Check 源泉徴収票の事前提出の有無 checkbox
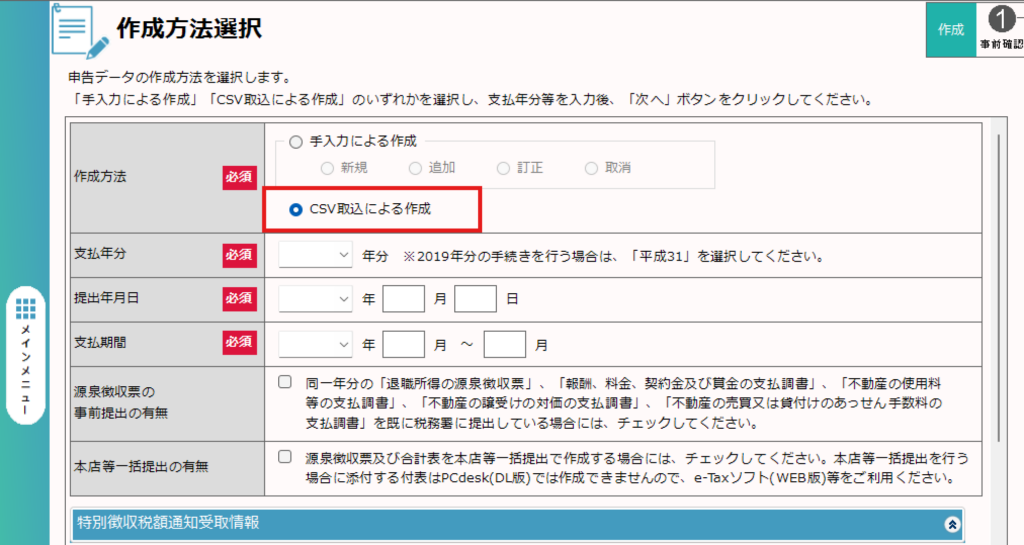 285,382
